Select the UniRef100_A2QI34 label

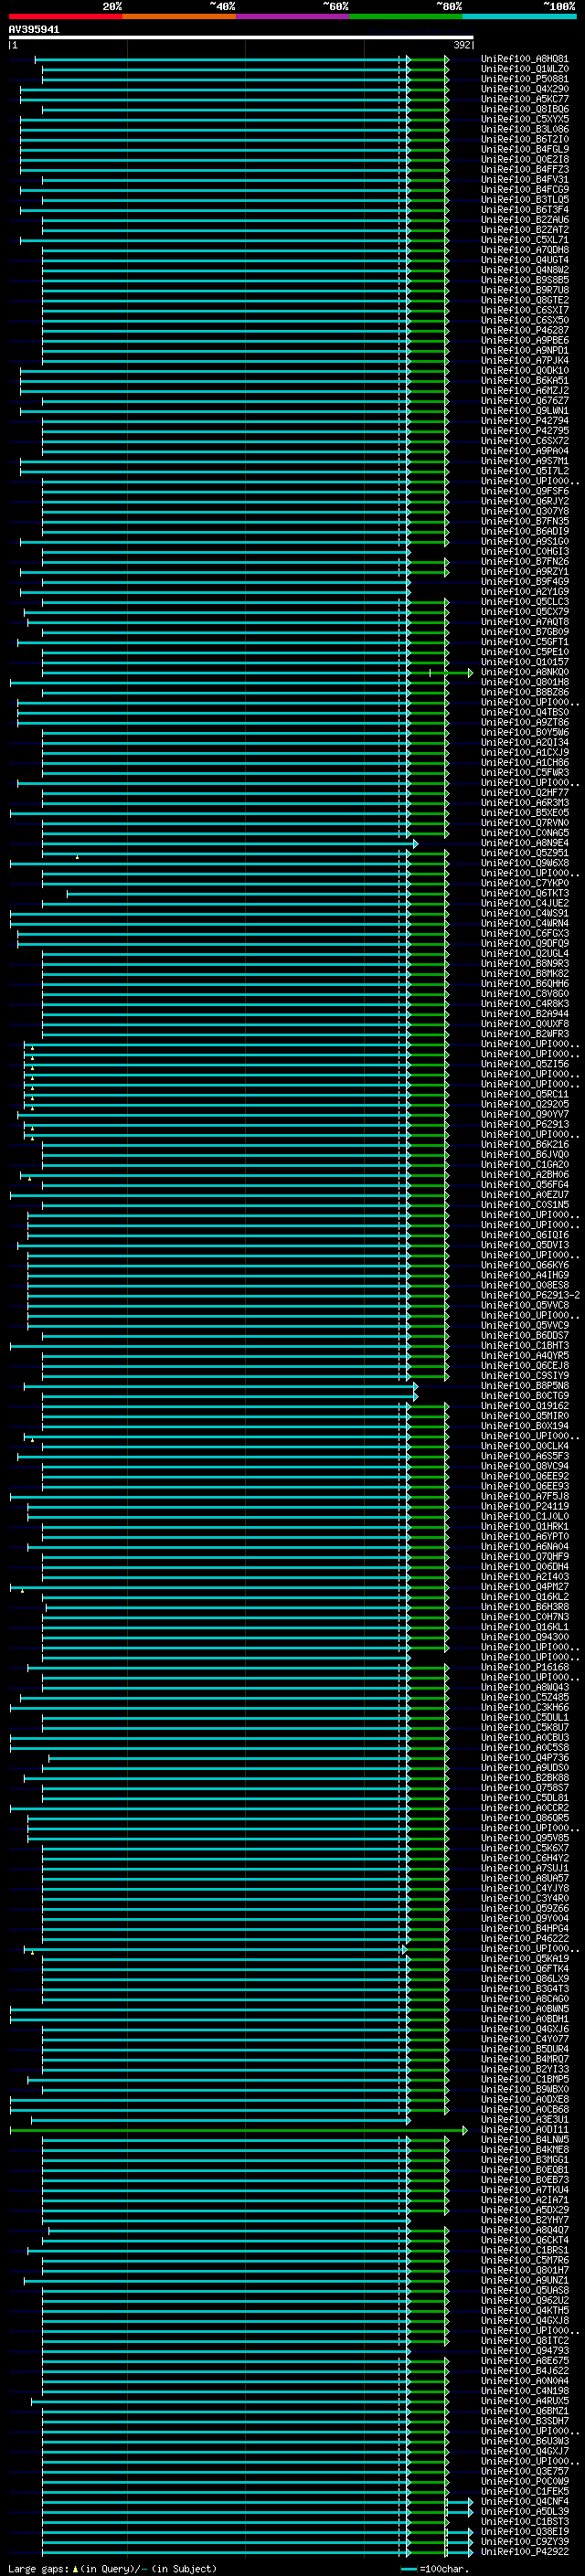(525, 743)
